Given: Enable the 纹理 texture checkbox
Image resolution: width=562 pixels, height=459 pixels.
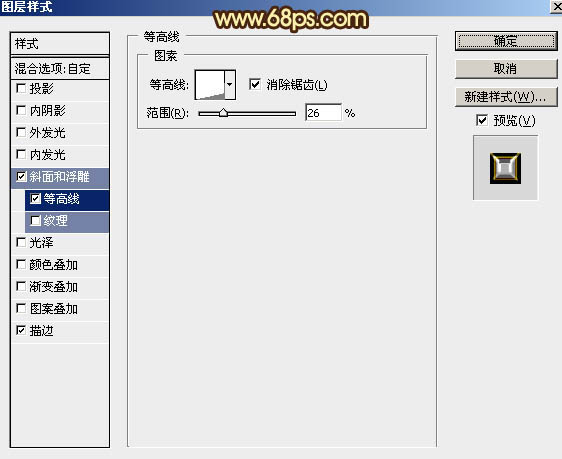Looking at the screenshot, I should tap(35, 220).
